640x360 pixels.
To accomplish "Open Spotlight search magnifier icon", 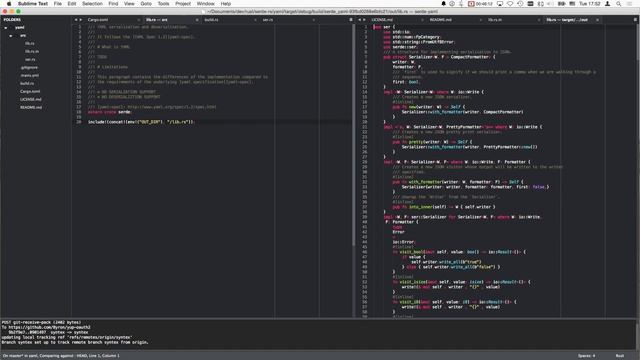I will pos(619,4).
